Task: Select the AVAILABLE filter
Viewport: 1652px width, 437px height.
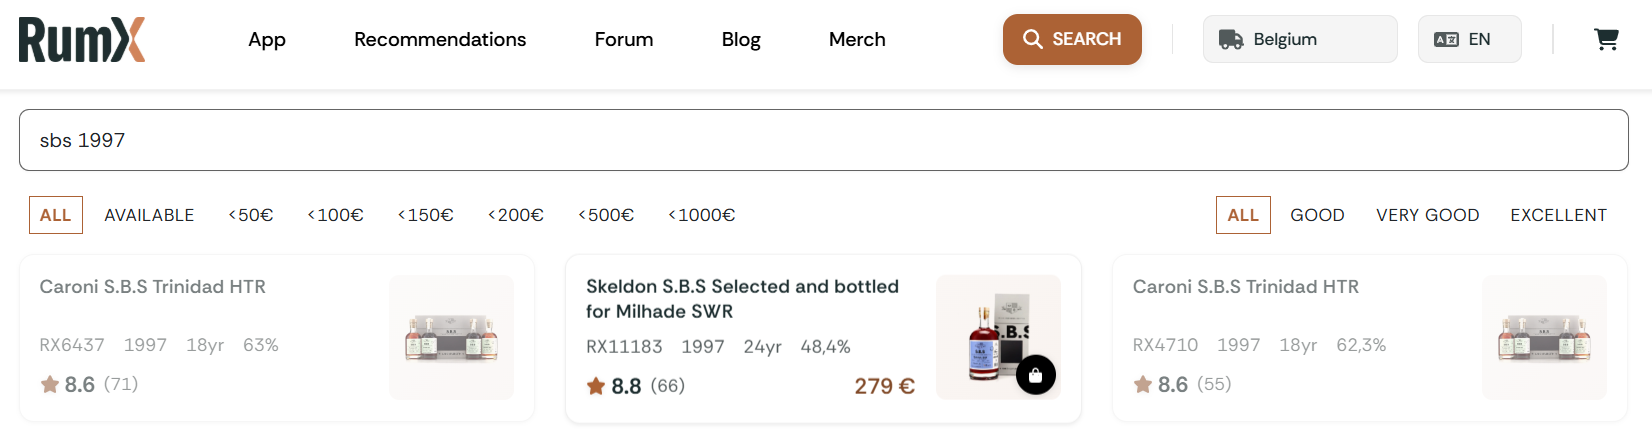Action: pyautogui.click(x=149, y=215)
